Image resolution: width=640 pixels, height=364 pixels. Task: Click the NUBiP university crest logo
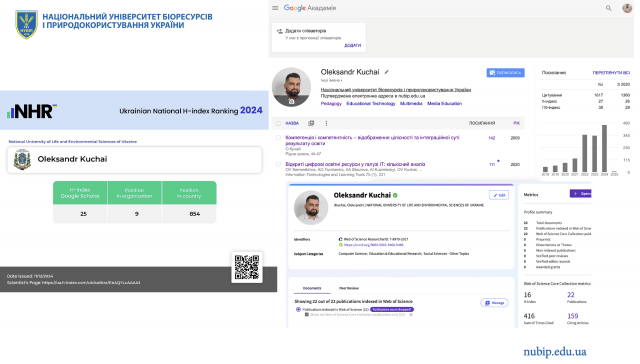[x=26, y=24]
